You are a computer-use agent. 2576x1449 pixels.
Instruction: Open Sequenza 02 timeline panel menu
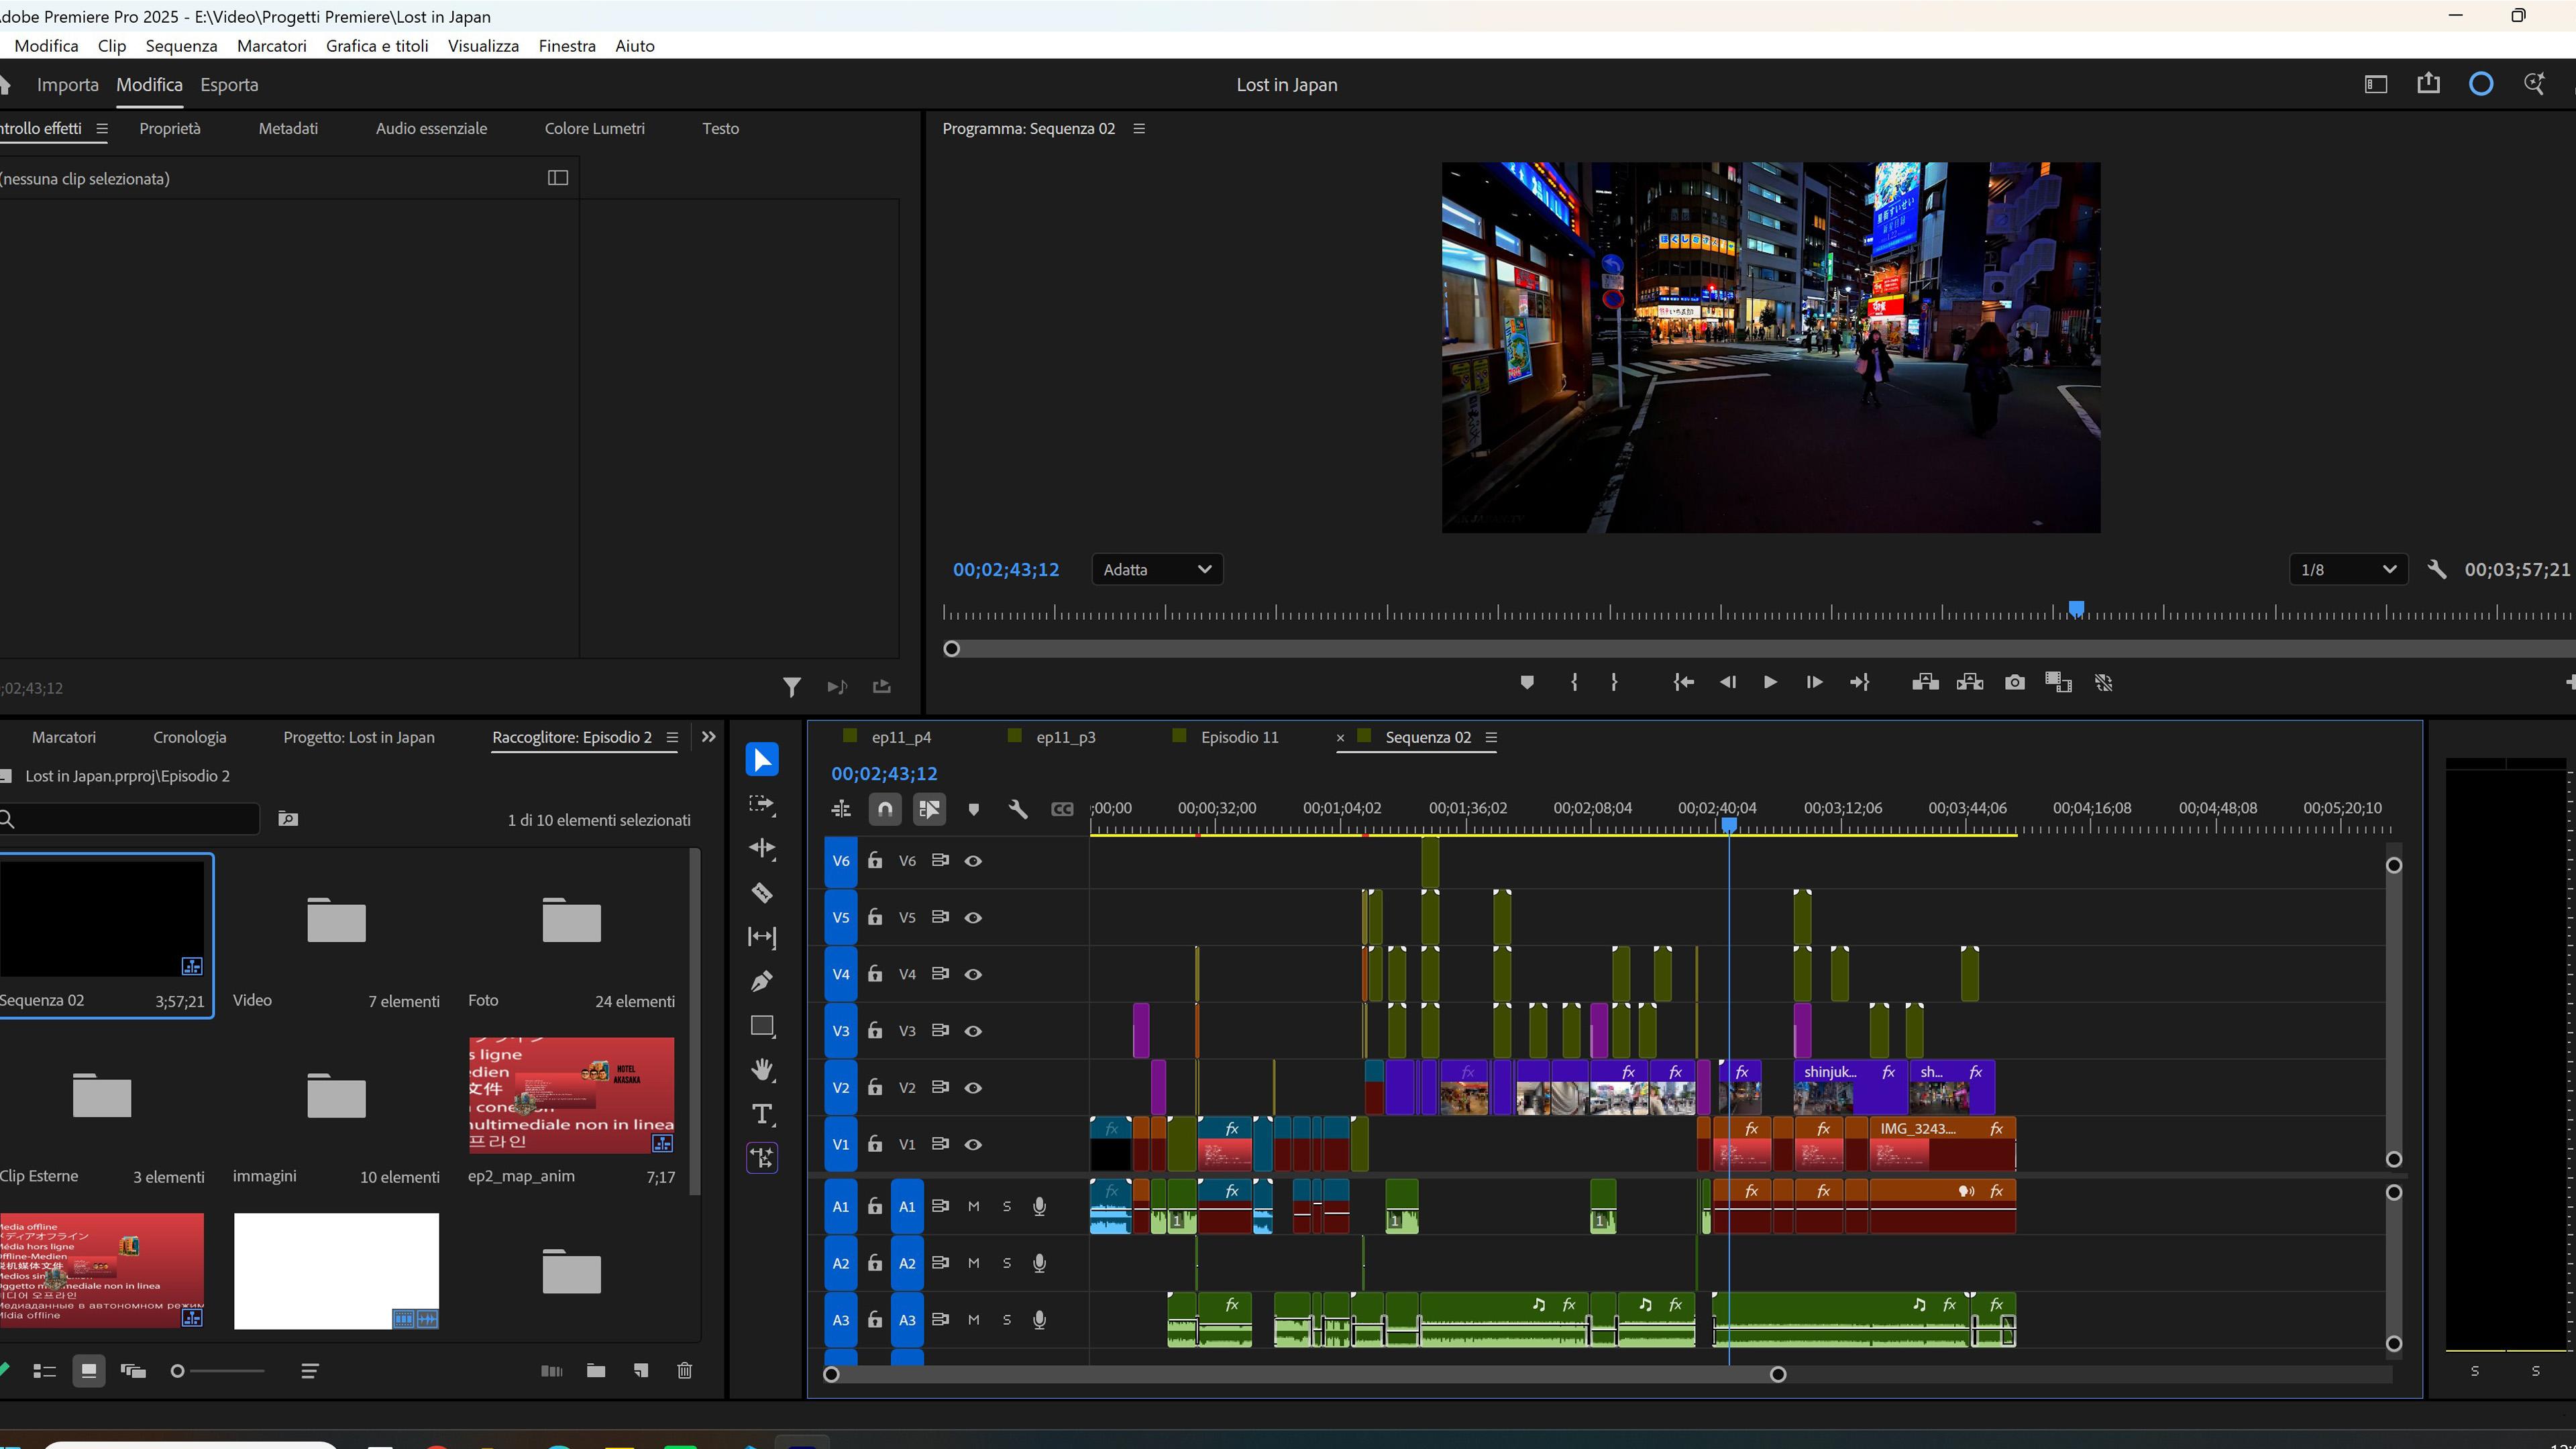click(x=1491, y=738)
